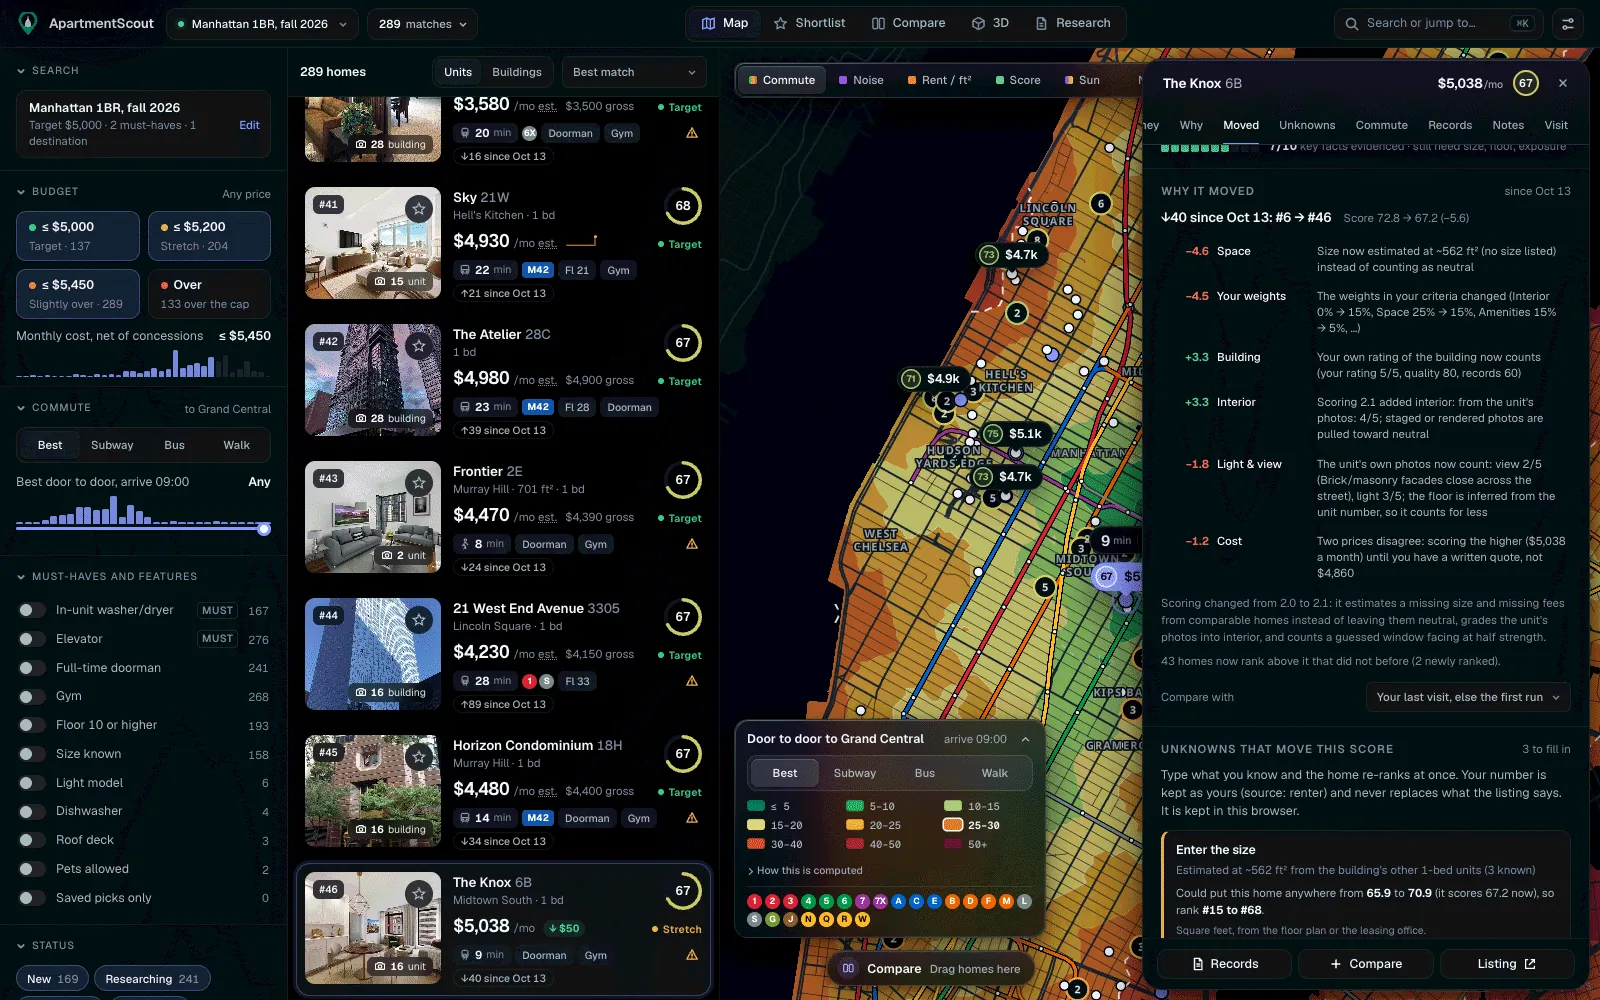Image resolution: width=1600 pixels, height=1000 pixels.
Task: Toggle the Gym filter switch
Action: coord(32,696)
